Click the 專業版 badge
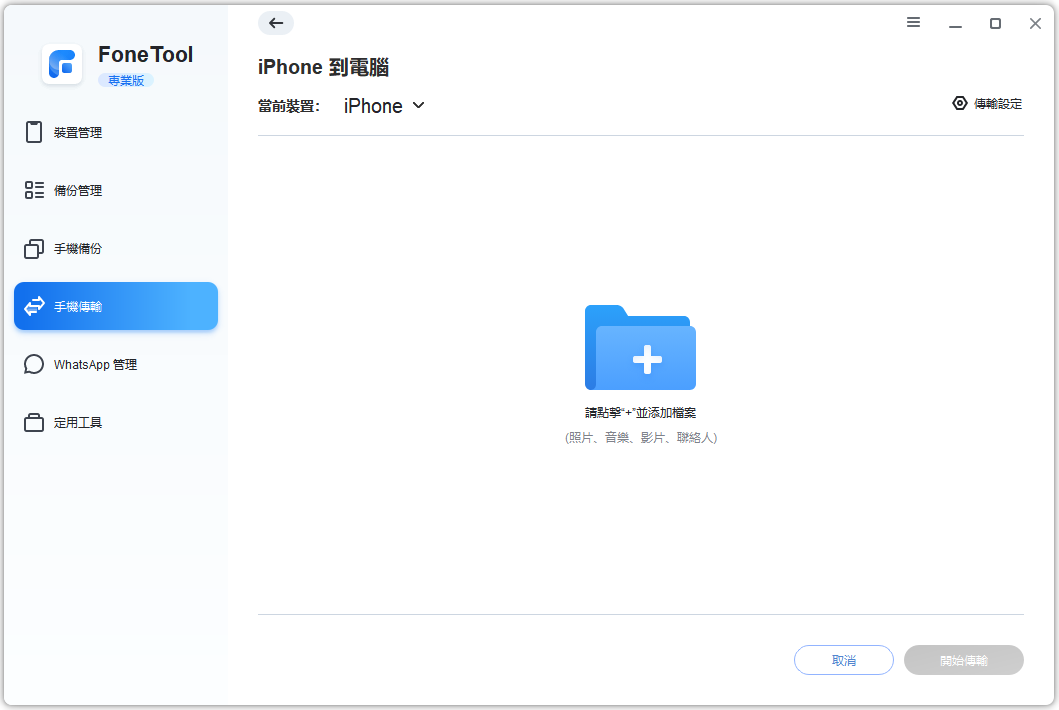Image resolution: width=1059 pixels, height=710 pixels. click(126, 81)
